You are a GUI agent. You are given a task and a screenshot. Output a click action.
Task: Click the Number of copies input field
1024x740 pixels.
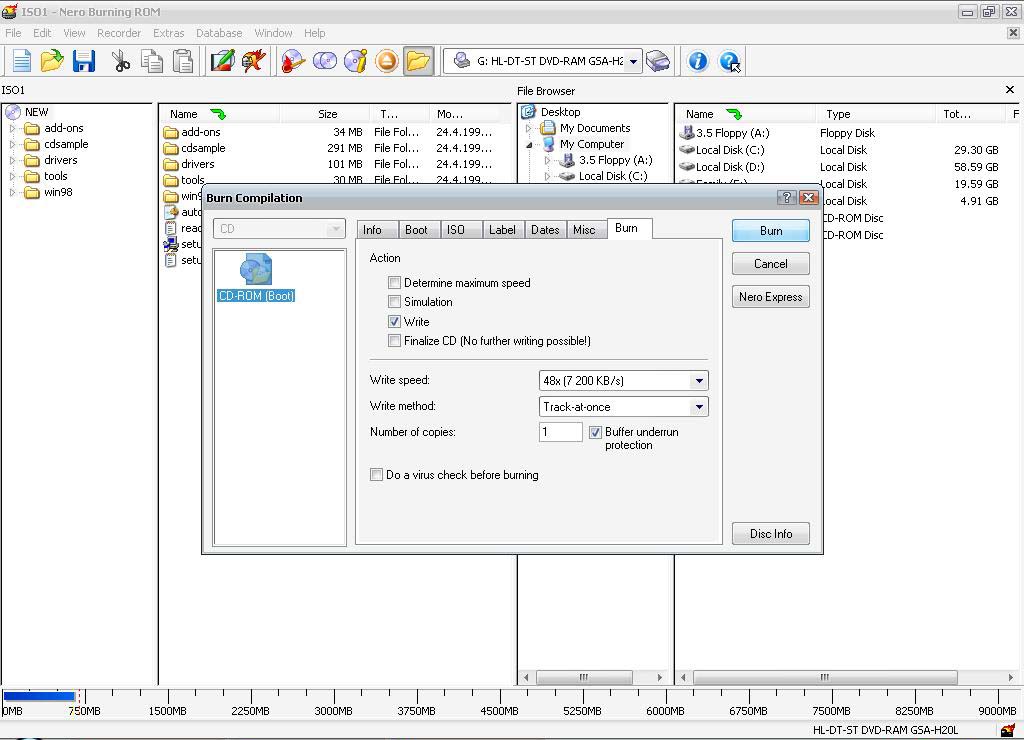560,432
